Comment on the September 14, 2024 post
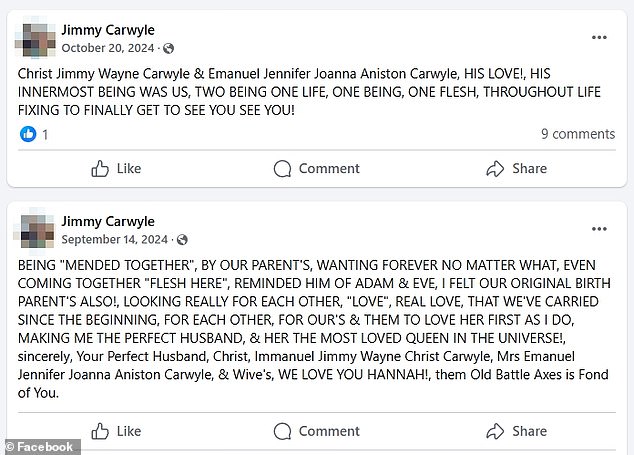This screenshot has width=634, height=455. (x=316, y=431)
